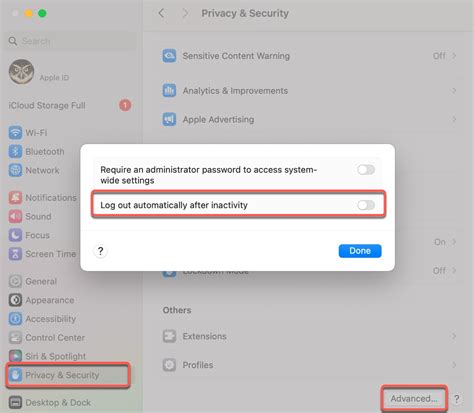474x413 pixels.
Task: Click the Done button
Action: (x=360, y=251)
